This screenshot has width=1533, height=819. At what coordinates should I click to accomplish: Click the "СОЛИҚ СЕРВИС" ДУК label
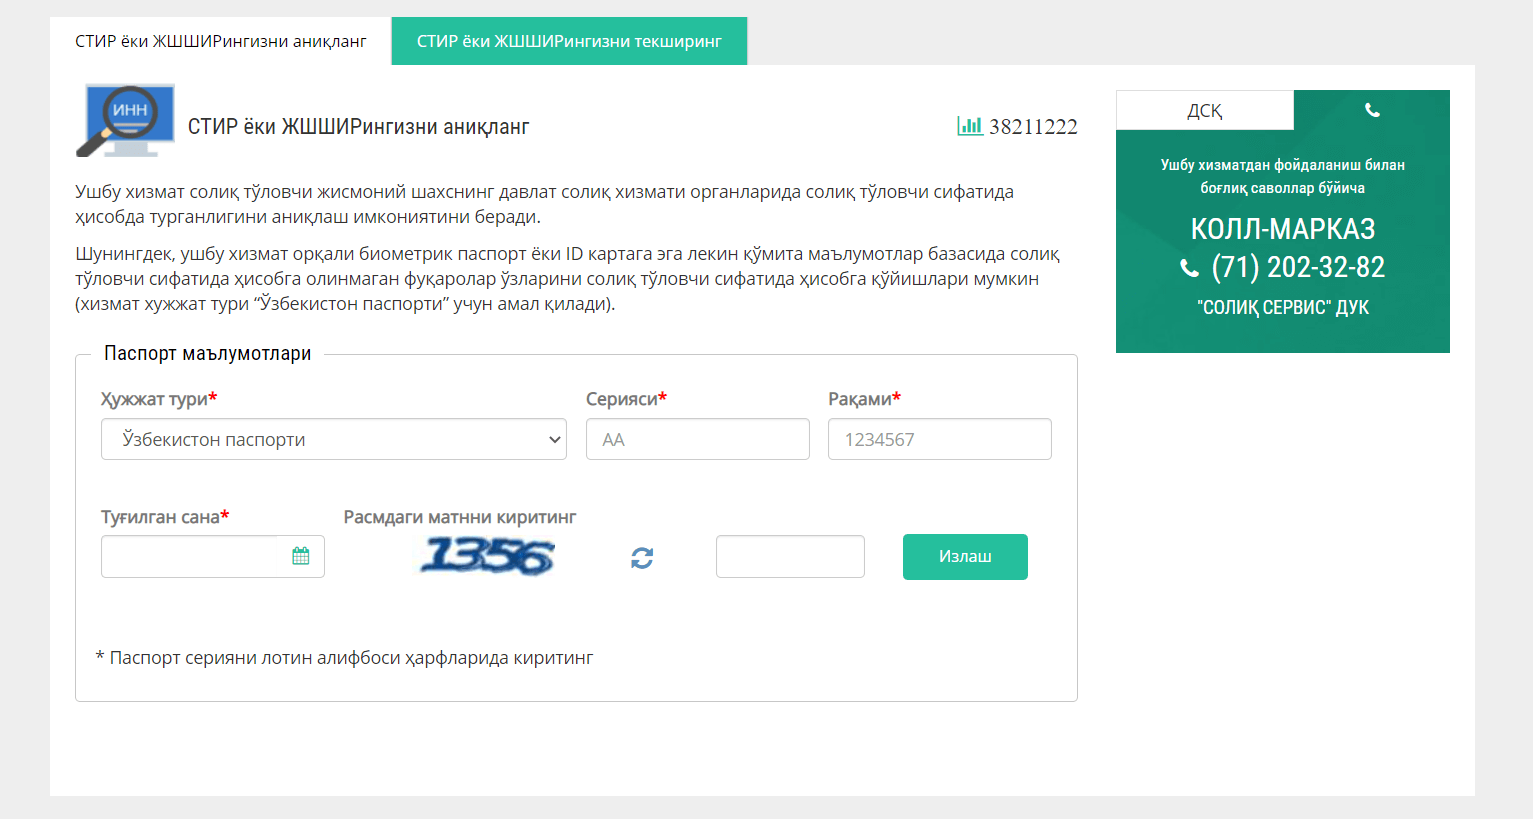[x=1282, y=307]
